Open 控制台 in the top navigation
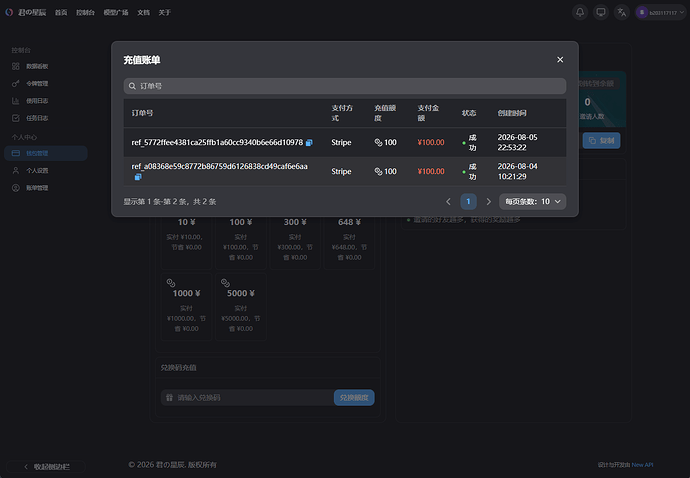The width and height of the screenshot is (690, 478). point(85,13)
